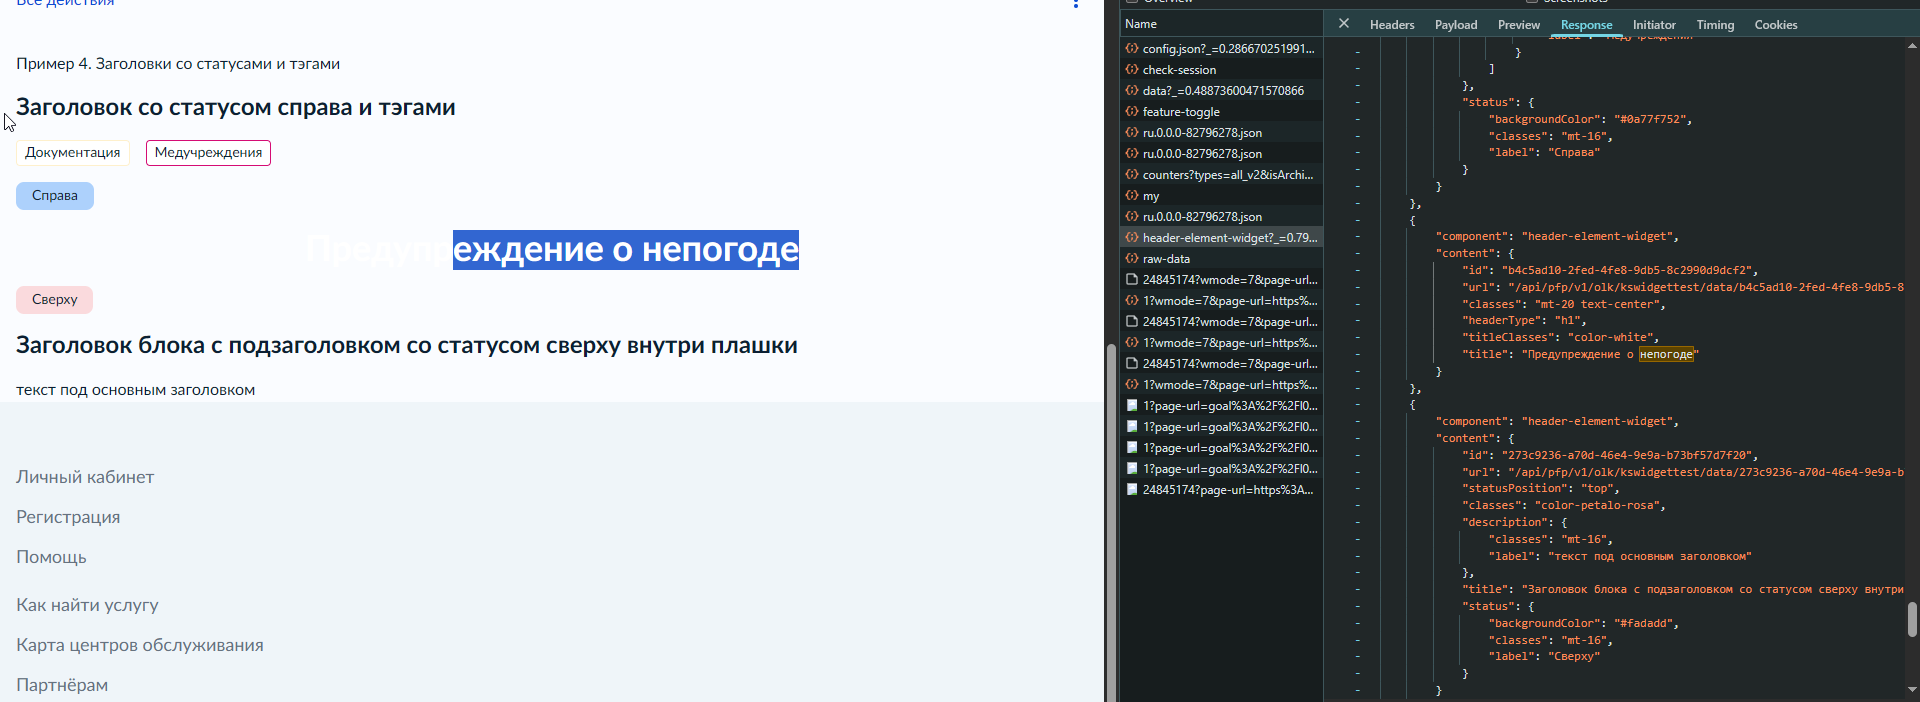Click heading Заголовок со статусом справа и тэгами

coord(236,107)
